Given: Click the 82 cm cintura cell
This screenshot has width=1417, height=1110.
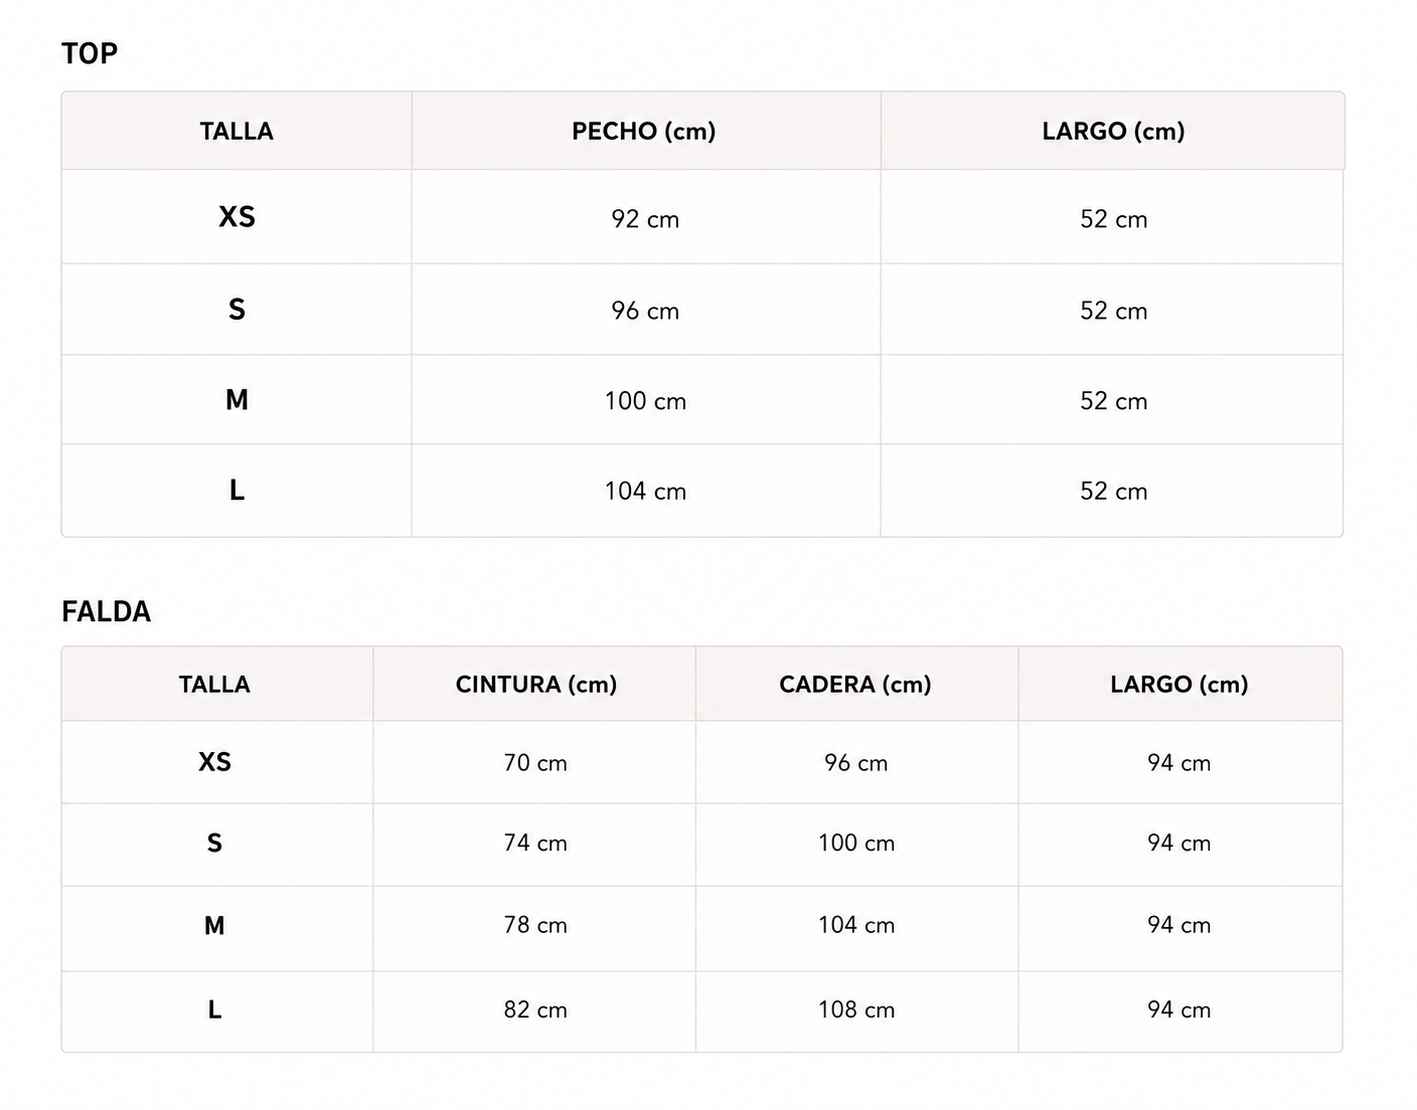Looking at the screenshot, I should pyautogui.click(x=535, y=1010).
